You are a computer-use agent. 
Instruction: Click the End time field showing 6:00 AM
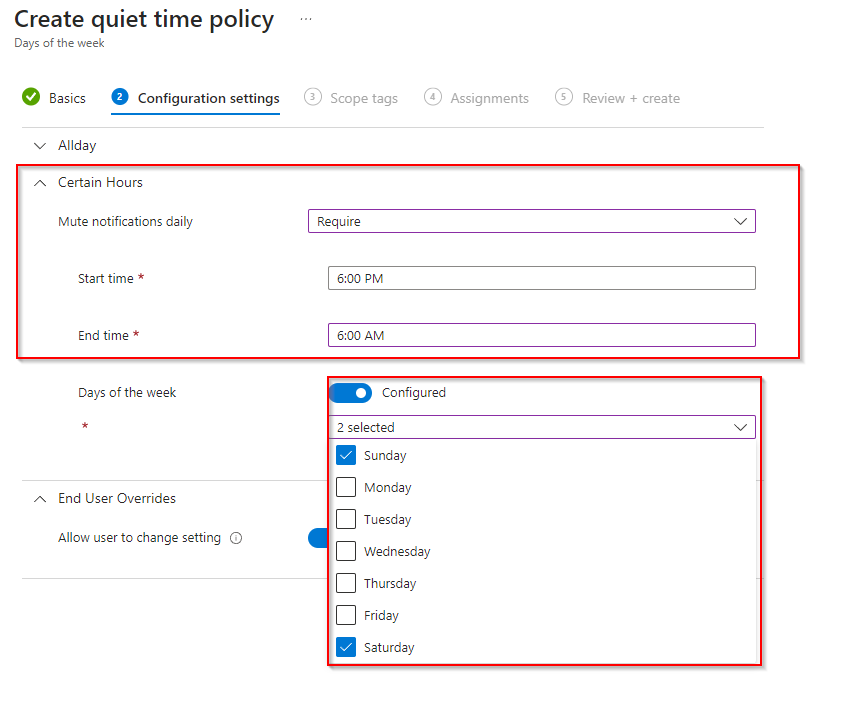pos(541,335)
